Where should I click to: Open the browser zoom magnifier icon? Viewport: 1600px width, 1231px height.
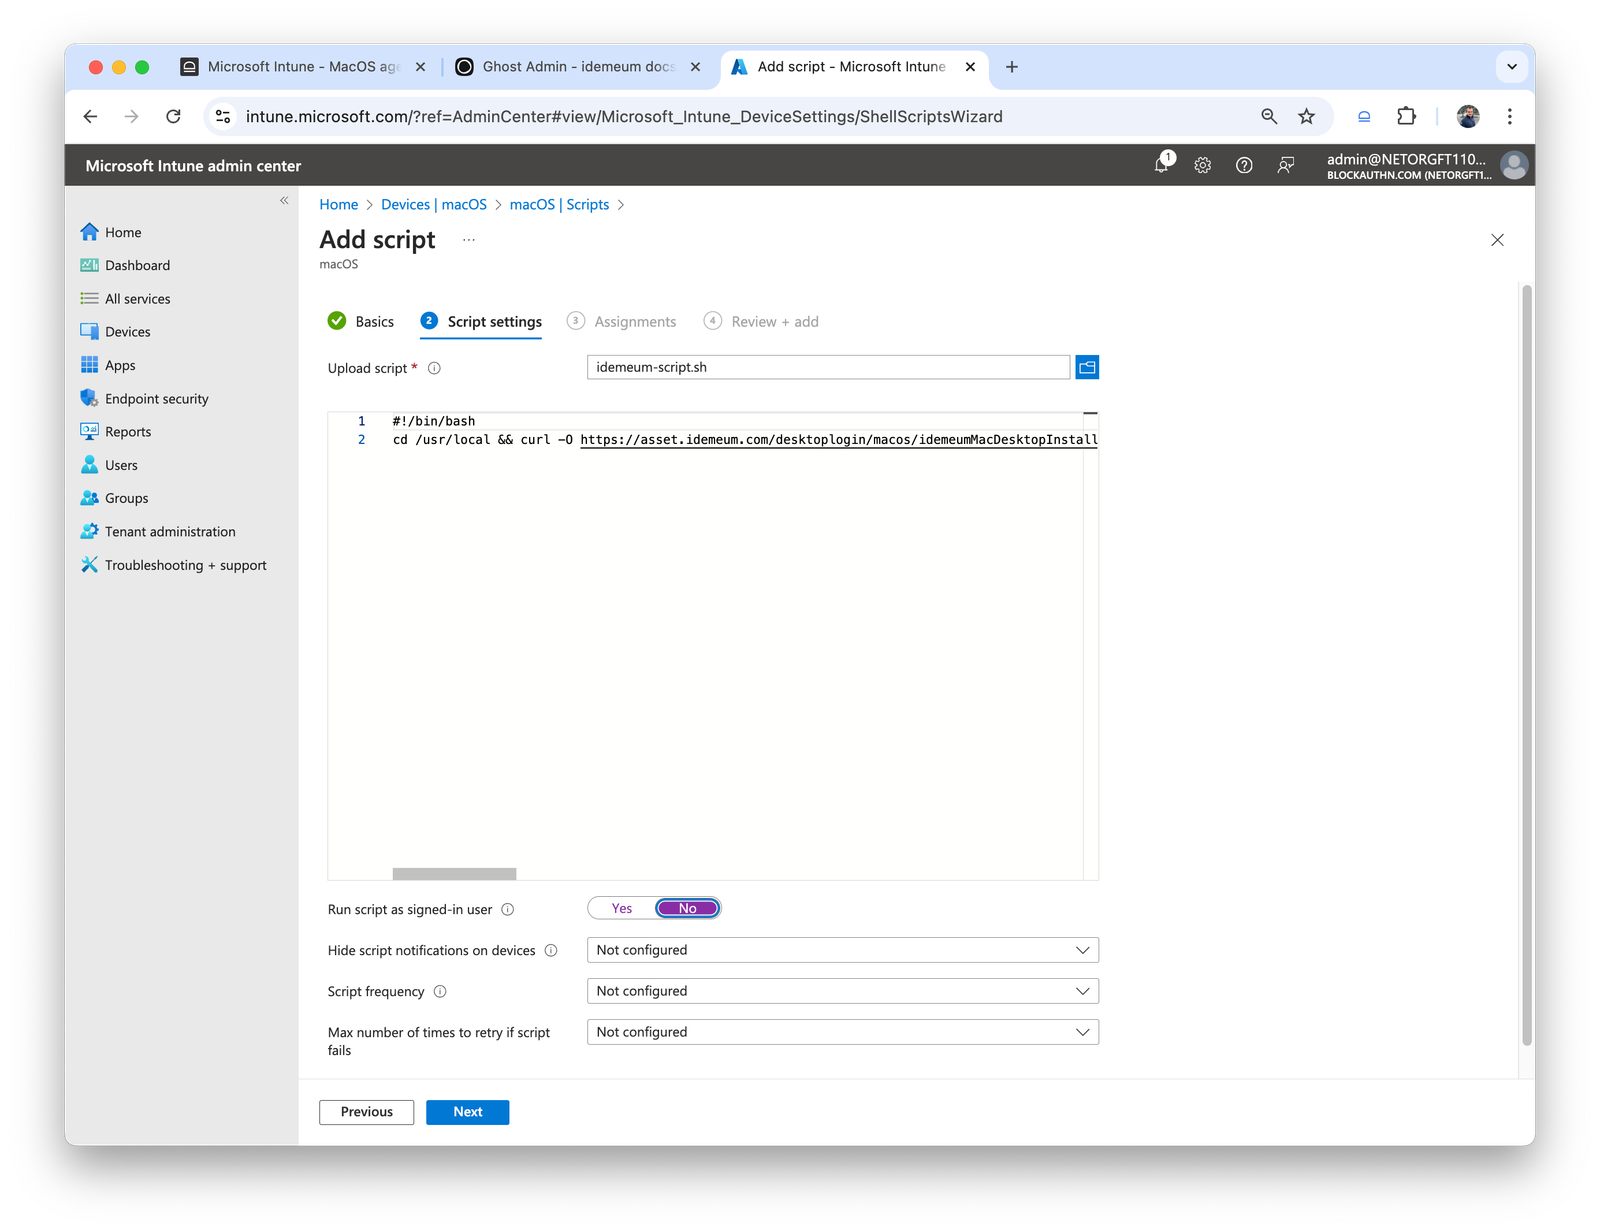[x=1269, y=117]
